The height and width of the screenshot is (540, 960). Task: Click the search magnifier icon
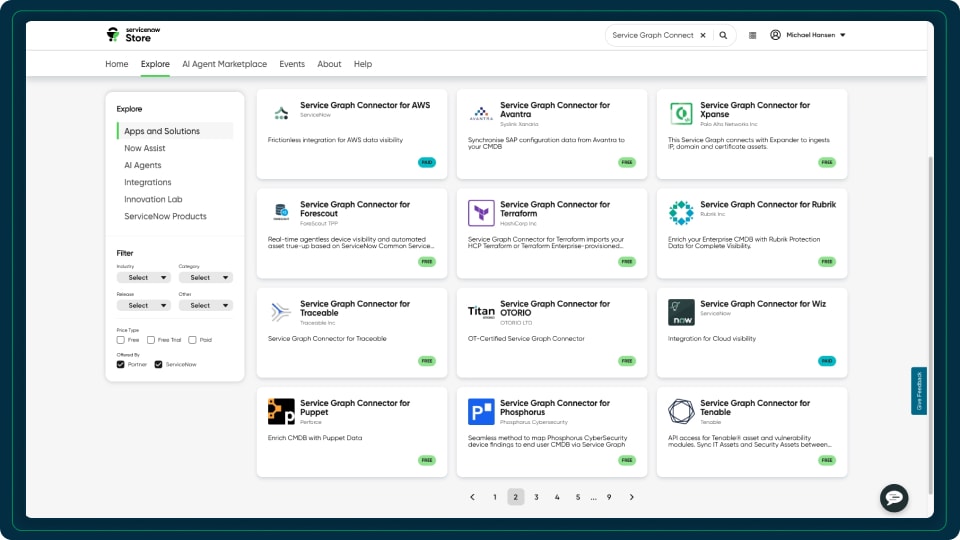pos(723,36)
